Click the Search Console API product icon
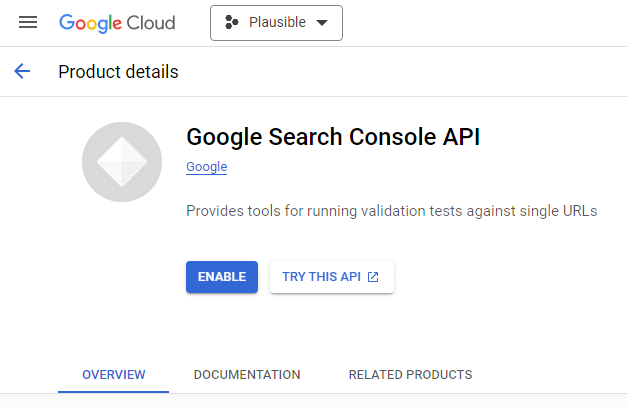 (x=122, y=162)
